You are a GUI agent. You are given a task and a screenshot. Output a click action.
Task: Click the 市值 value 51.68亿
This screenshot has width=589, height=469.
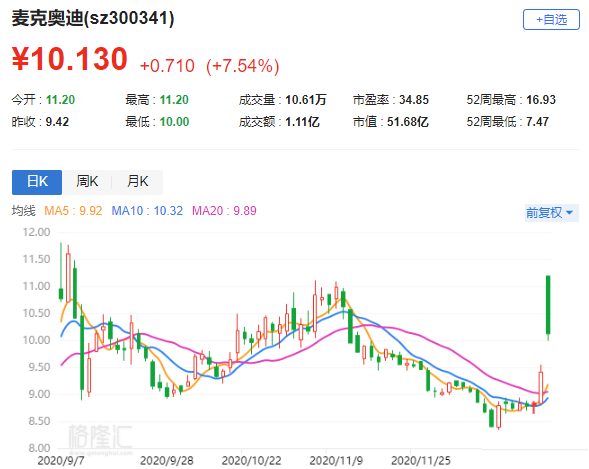[x=408, y=122]
